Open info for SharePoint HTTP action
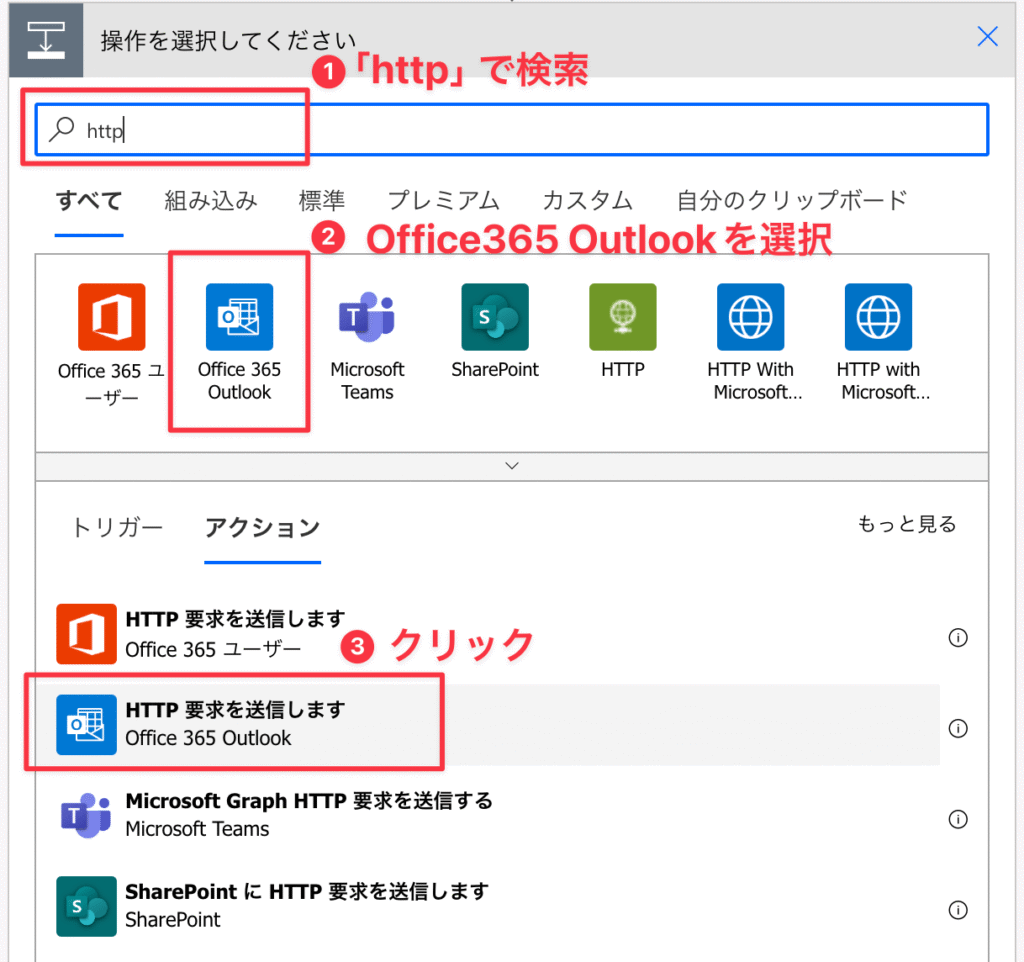The height and width of the screenshot is (962, 1024). click(958, 910)
